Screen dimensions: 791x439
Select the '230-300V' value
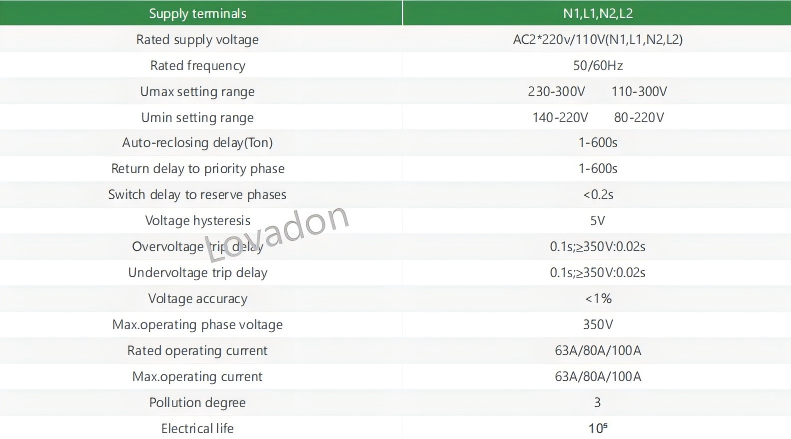coord(556,92)
